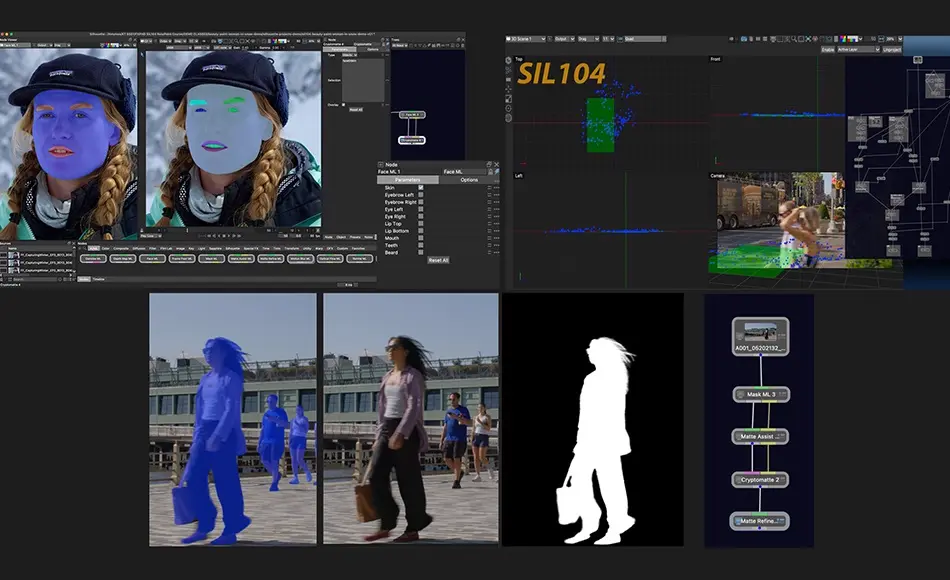Click the Presets tab below upper Node panel

point(354,237)
